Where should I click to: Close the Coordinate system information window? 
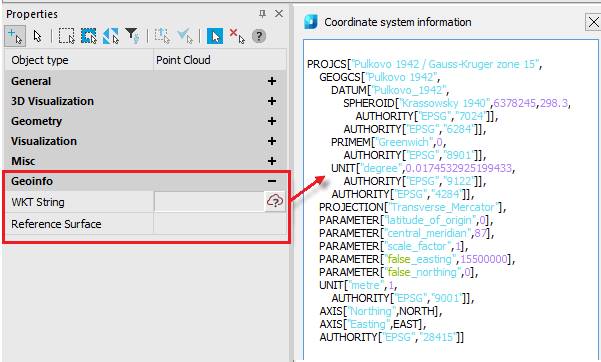[x=593, y=22]
